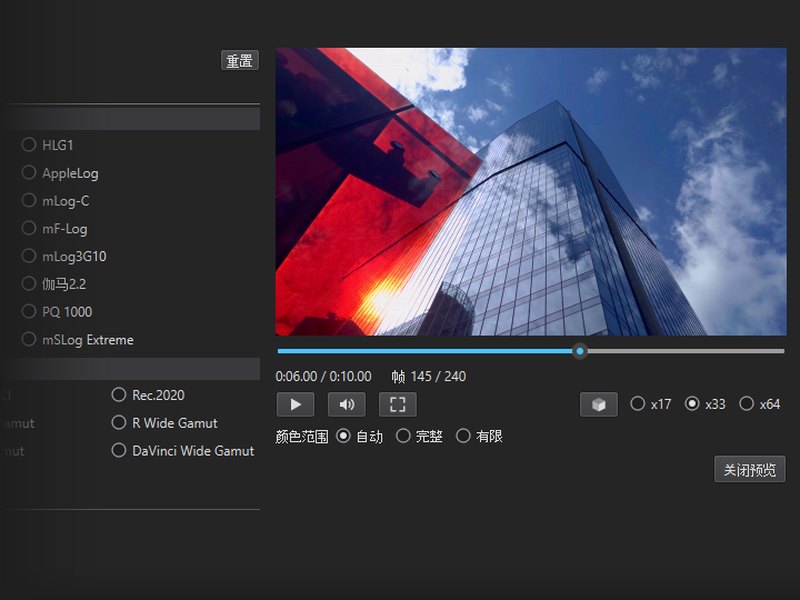Set color range to 有限
Viewport: 800px width, 600px height.
click(463, 436)
